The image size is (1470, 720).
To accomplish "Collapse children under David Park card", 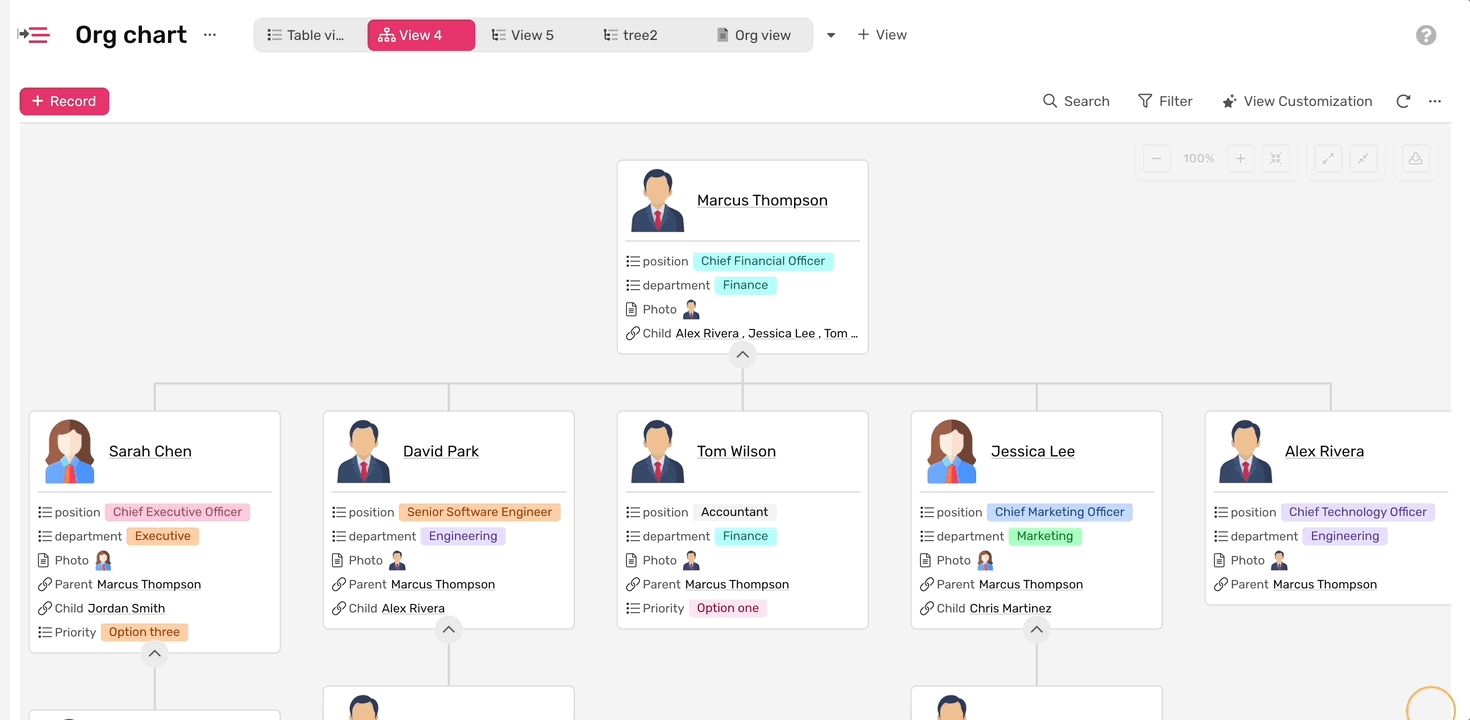I will coord(448,629).
